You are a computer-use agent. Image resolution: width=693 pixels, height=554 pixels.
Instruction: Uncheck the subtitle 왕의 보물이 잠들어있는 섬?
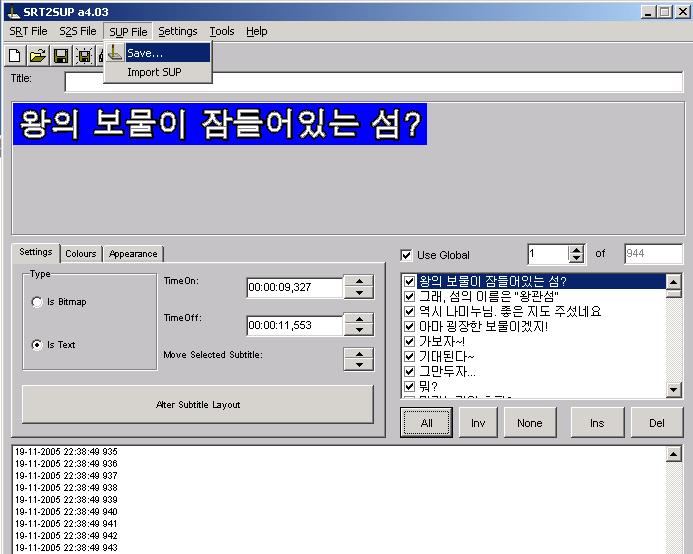pos(409,281)
